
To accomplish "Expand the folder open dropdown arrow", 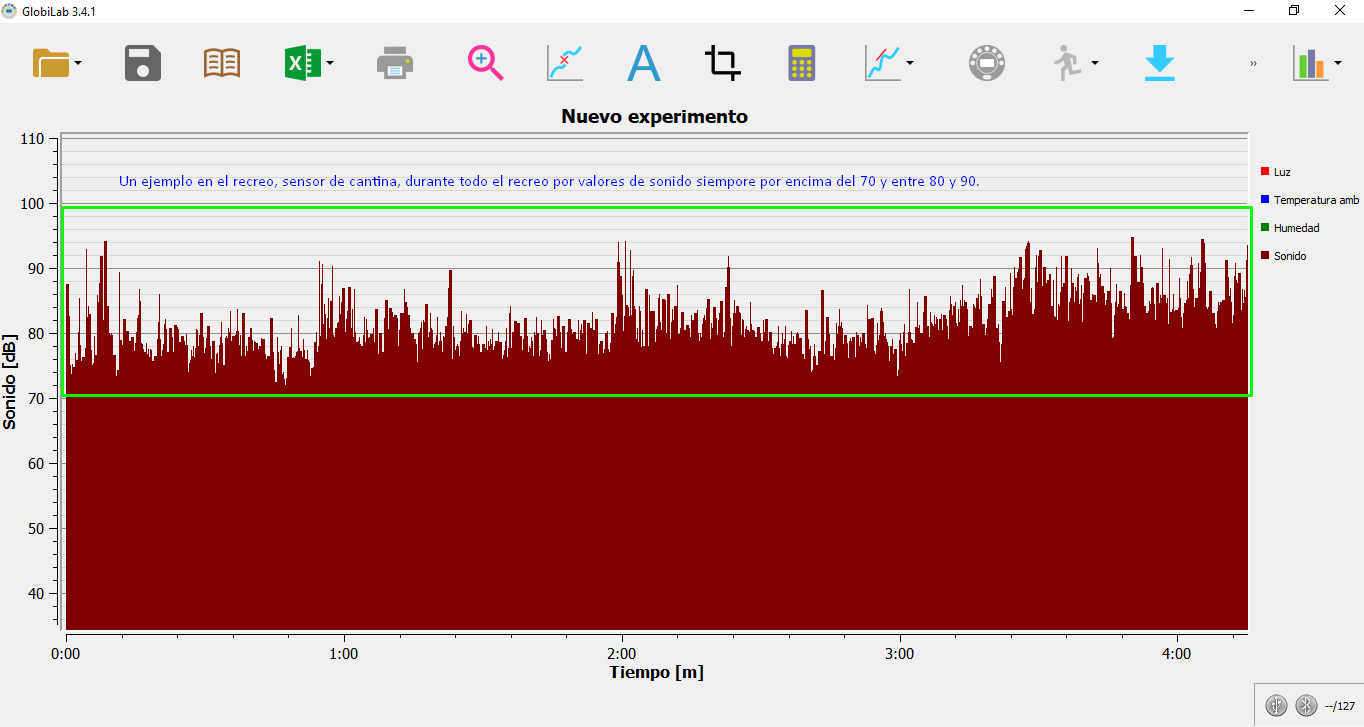I will coord(78,64).
